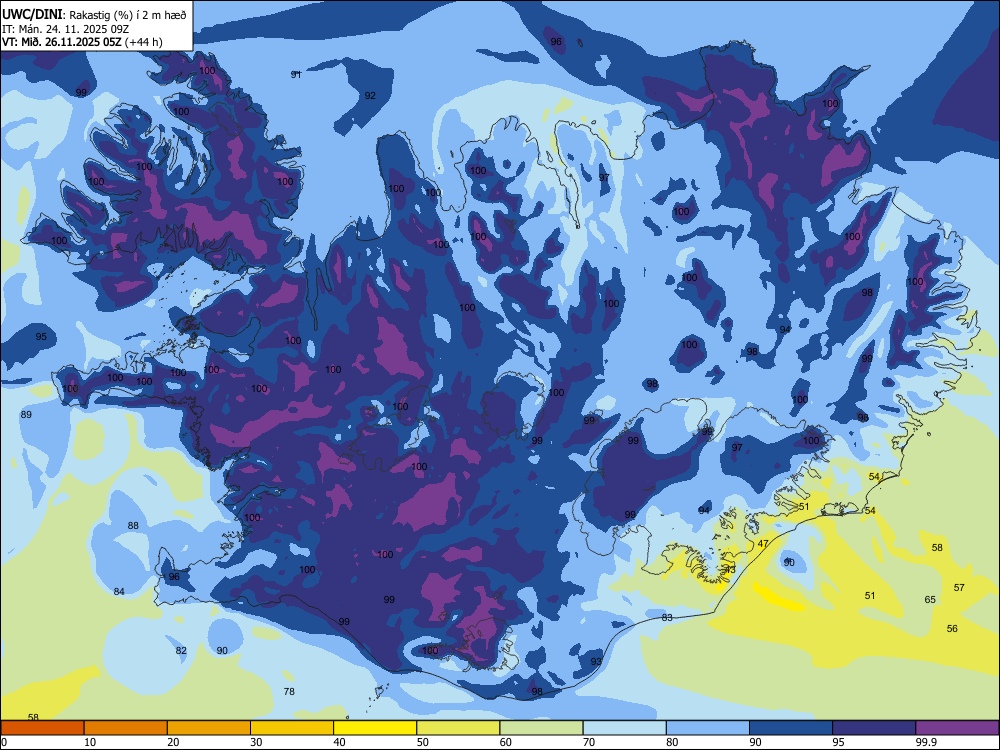Image resolution: width=1000 pixels, height=750 pixels.
Task: Click the '93' humidity value on the map
Action: 596,661
